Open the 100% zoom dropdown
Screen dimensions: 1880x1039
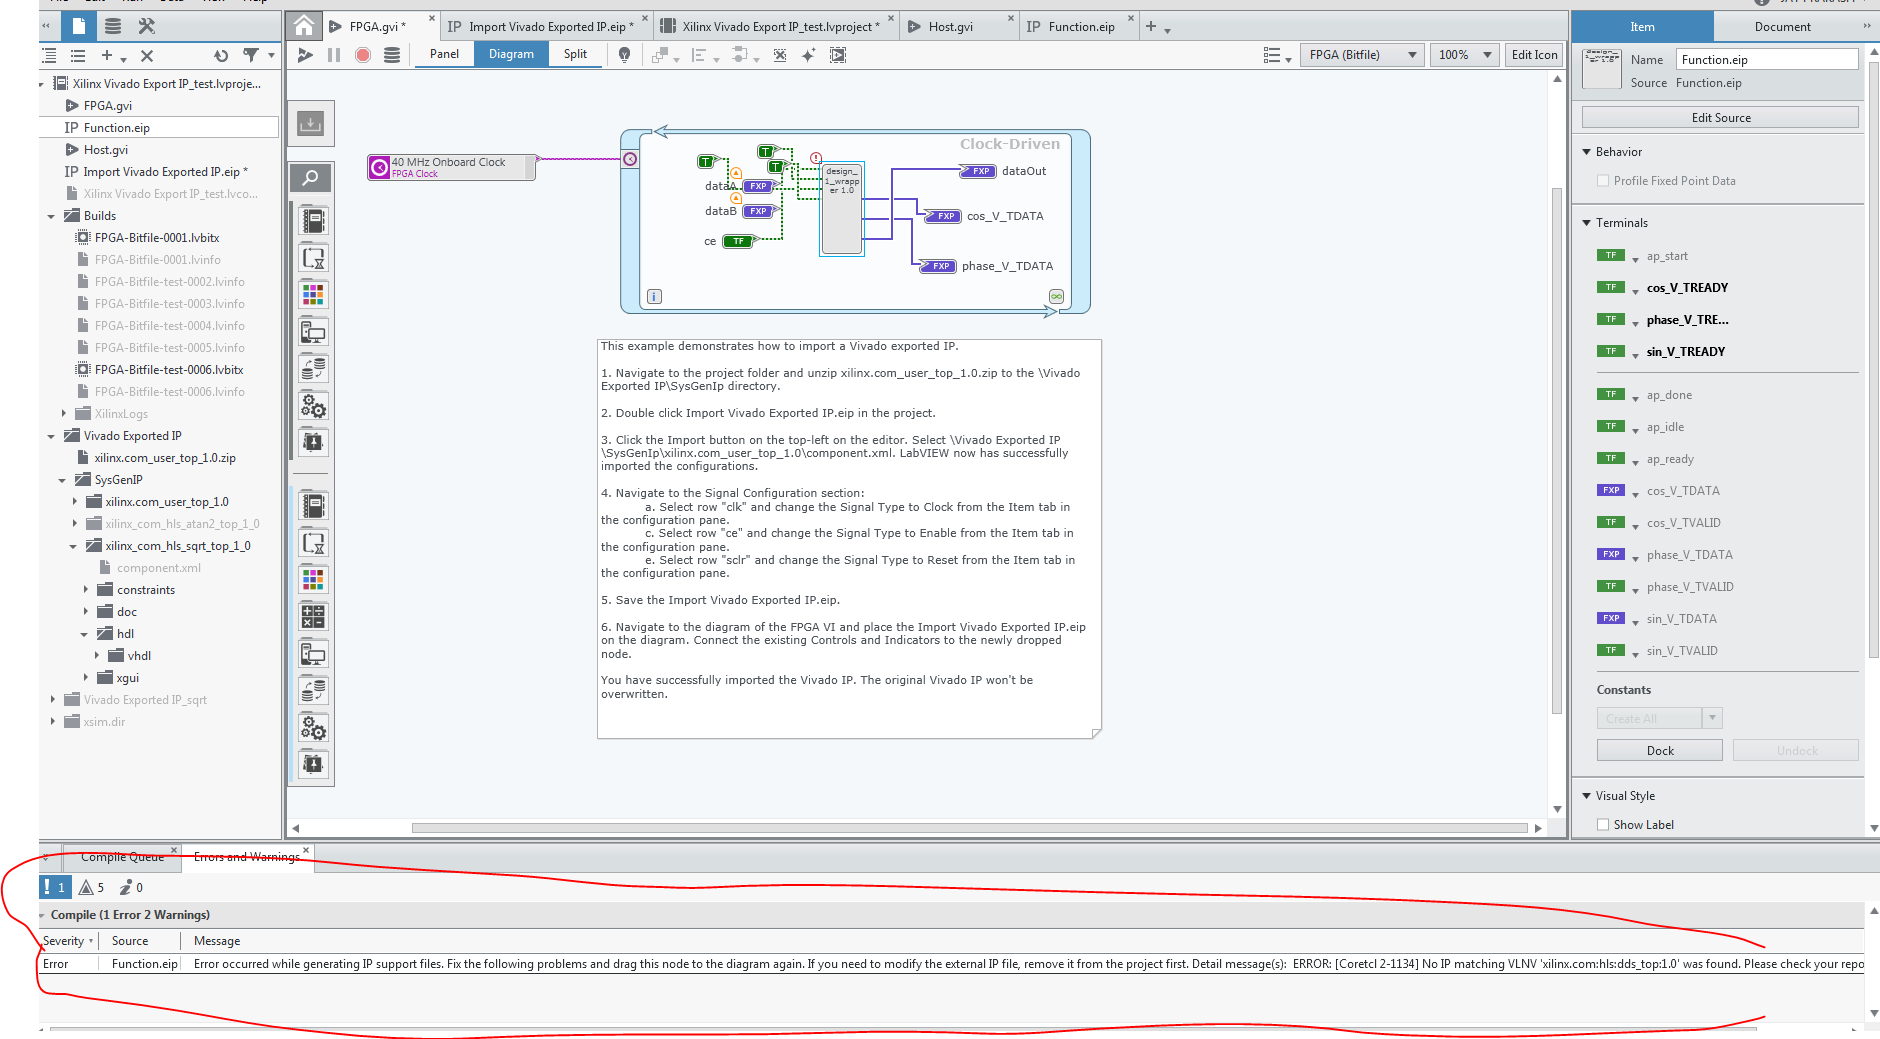(1464, 55)
